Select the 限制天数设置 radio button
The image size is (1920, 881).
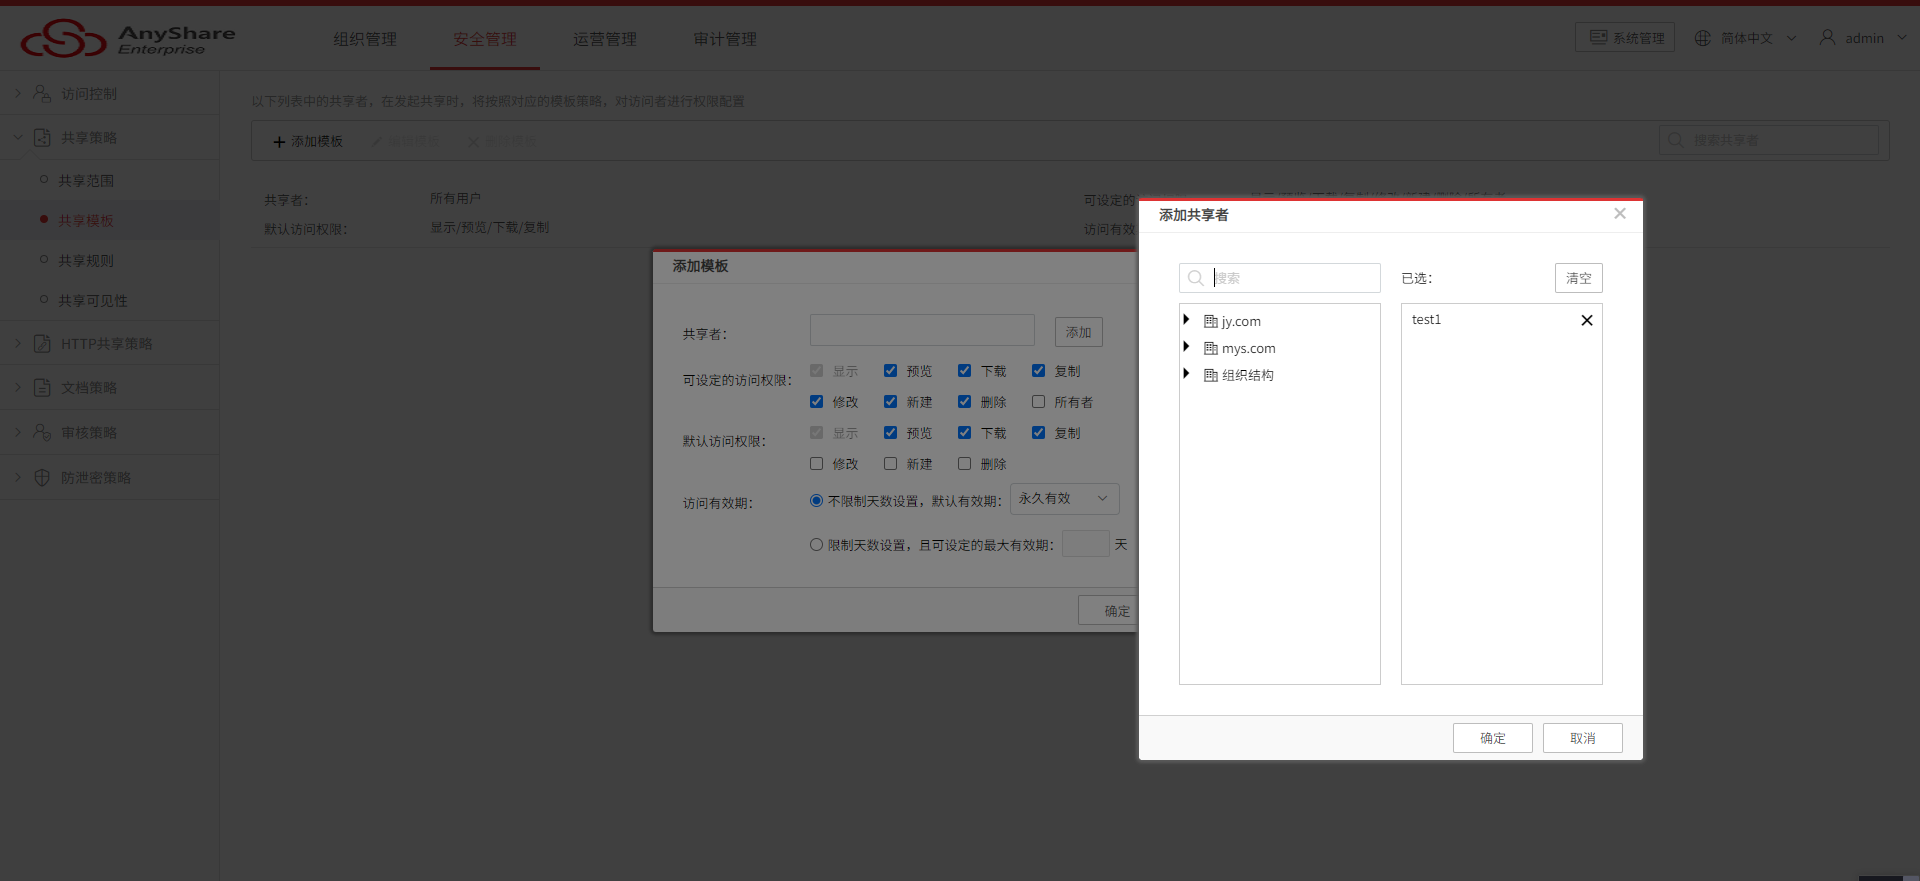816,545
